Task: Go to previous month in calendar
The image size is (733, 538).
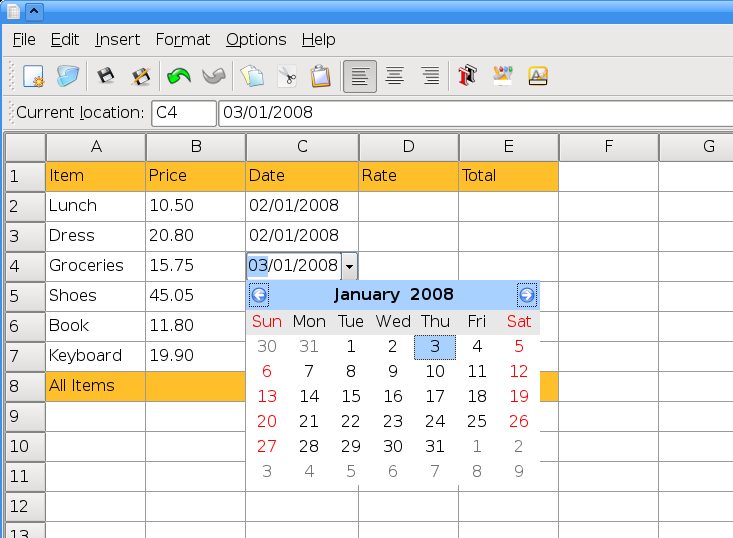Action: pyautogui.click(x=259, y=295)
